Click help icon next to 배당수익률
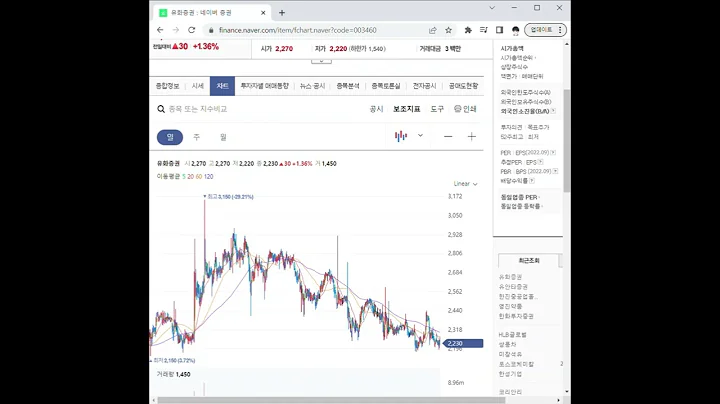Viewport: 720px width, 404px height. pos(532,181)
